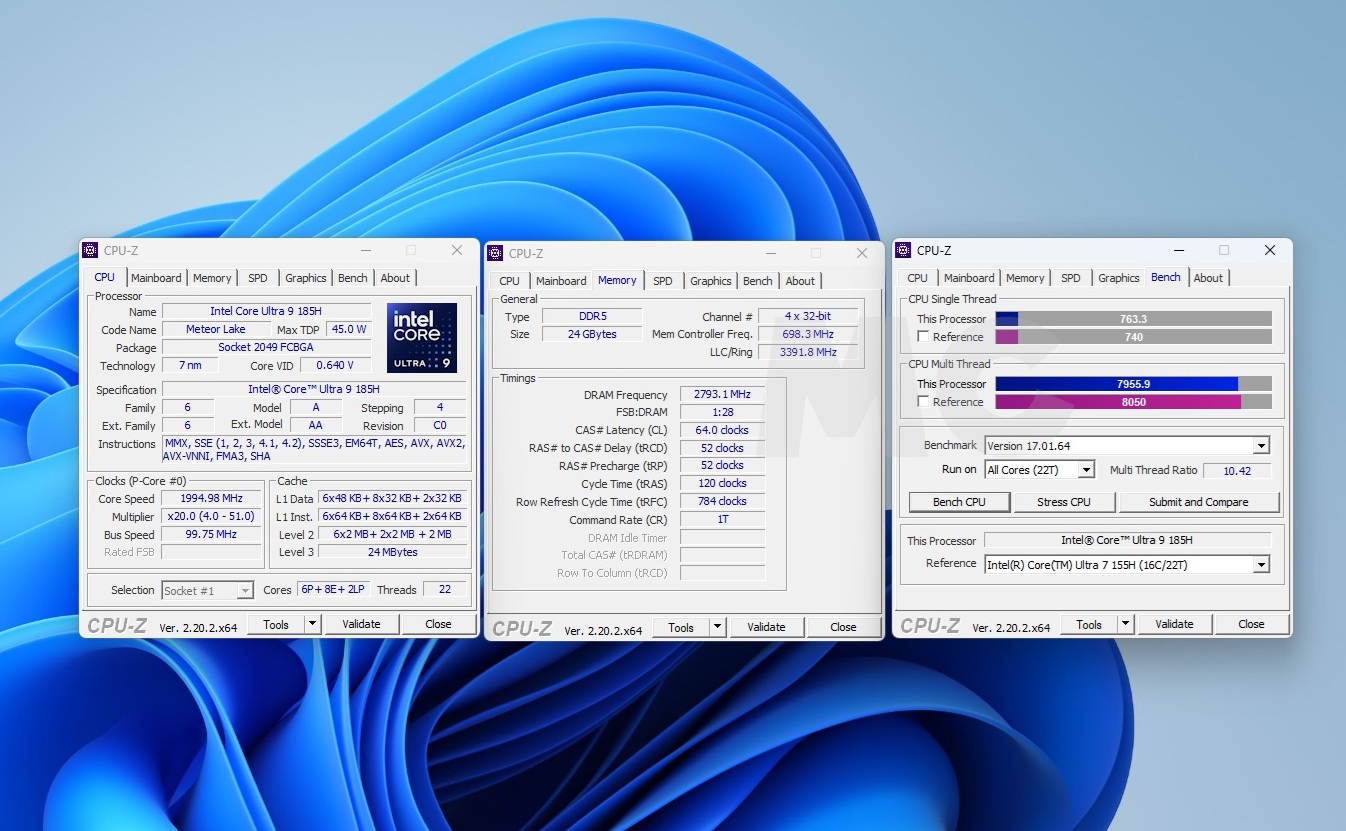Click the Row Refresh Cycle Time value 784 clocks

722,501
